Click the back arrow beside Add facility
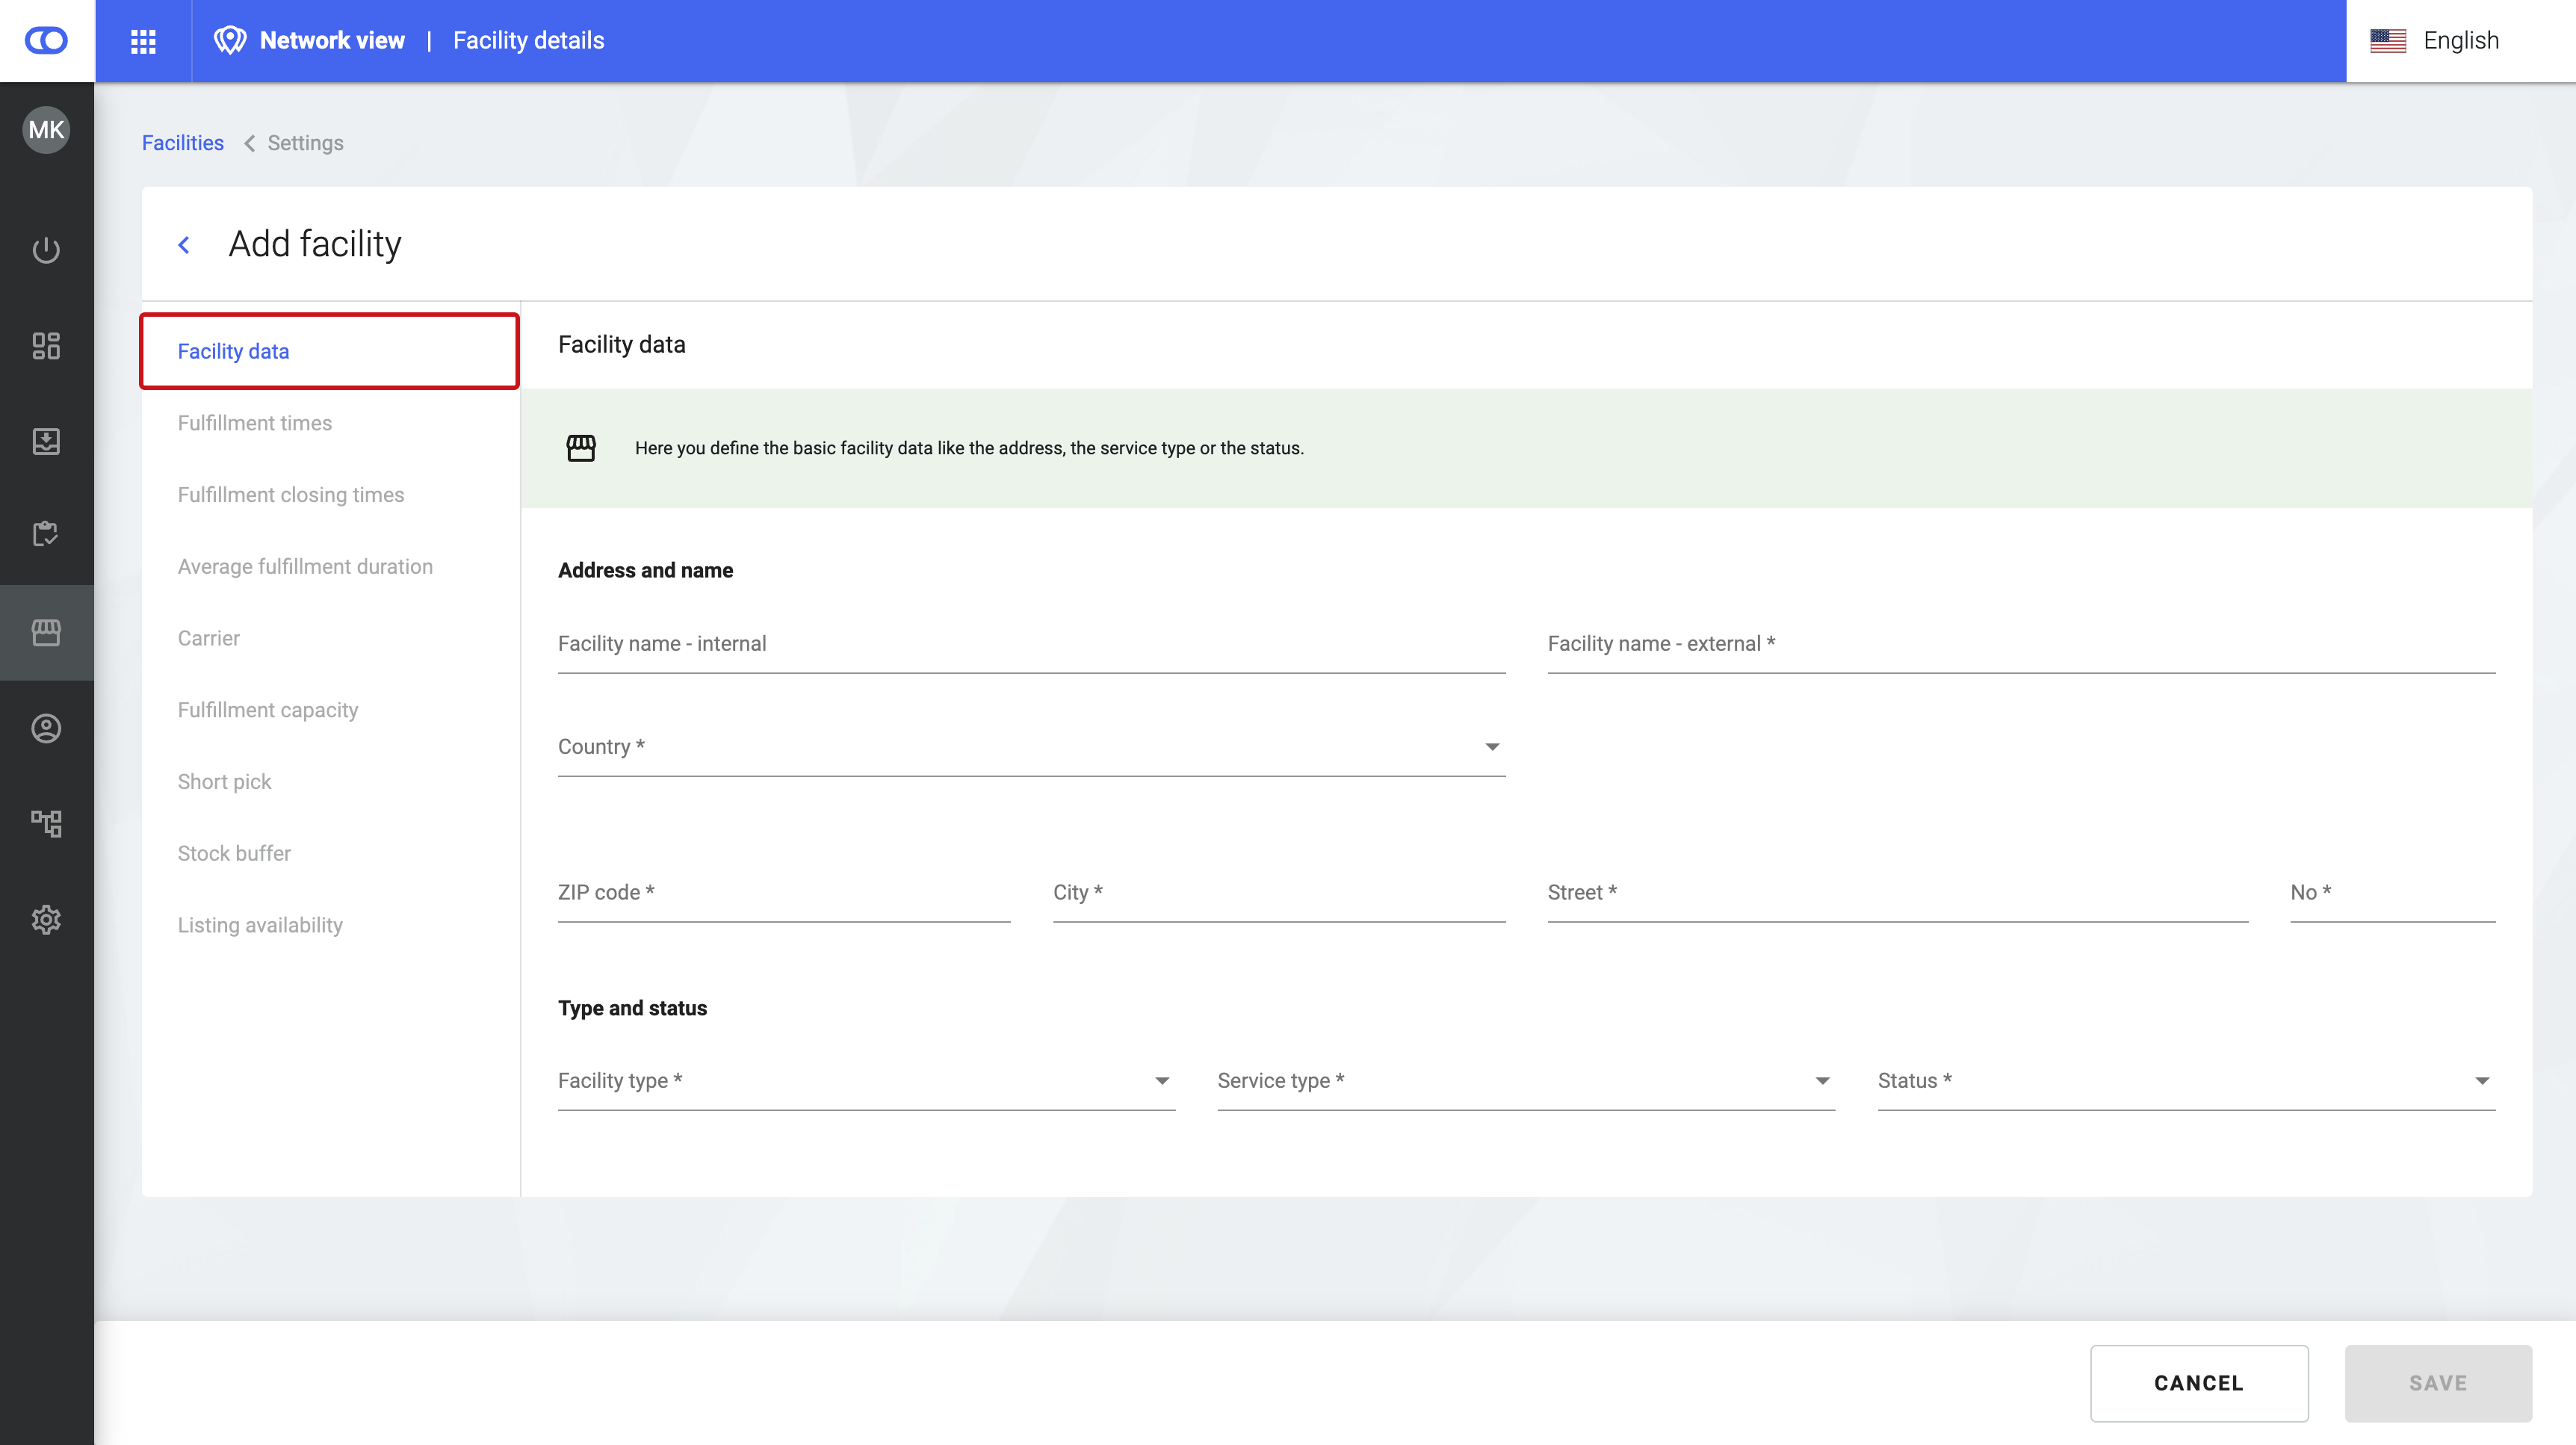This screenshot has width=2576, height=1445. (x=184, y=245)
